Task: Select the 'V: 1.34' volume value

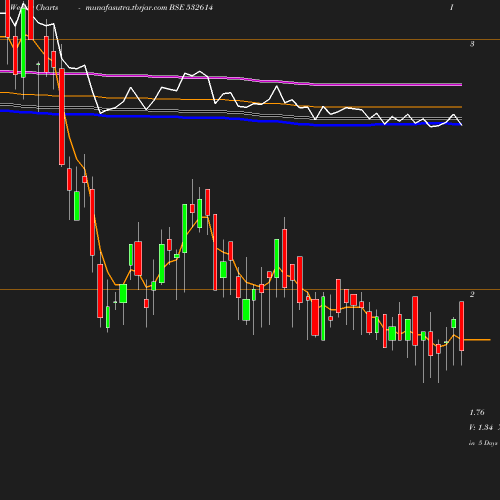Action: [481, 427]
